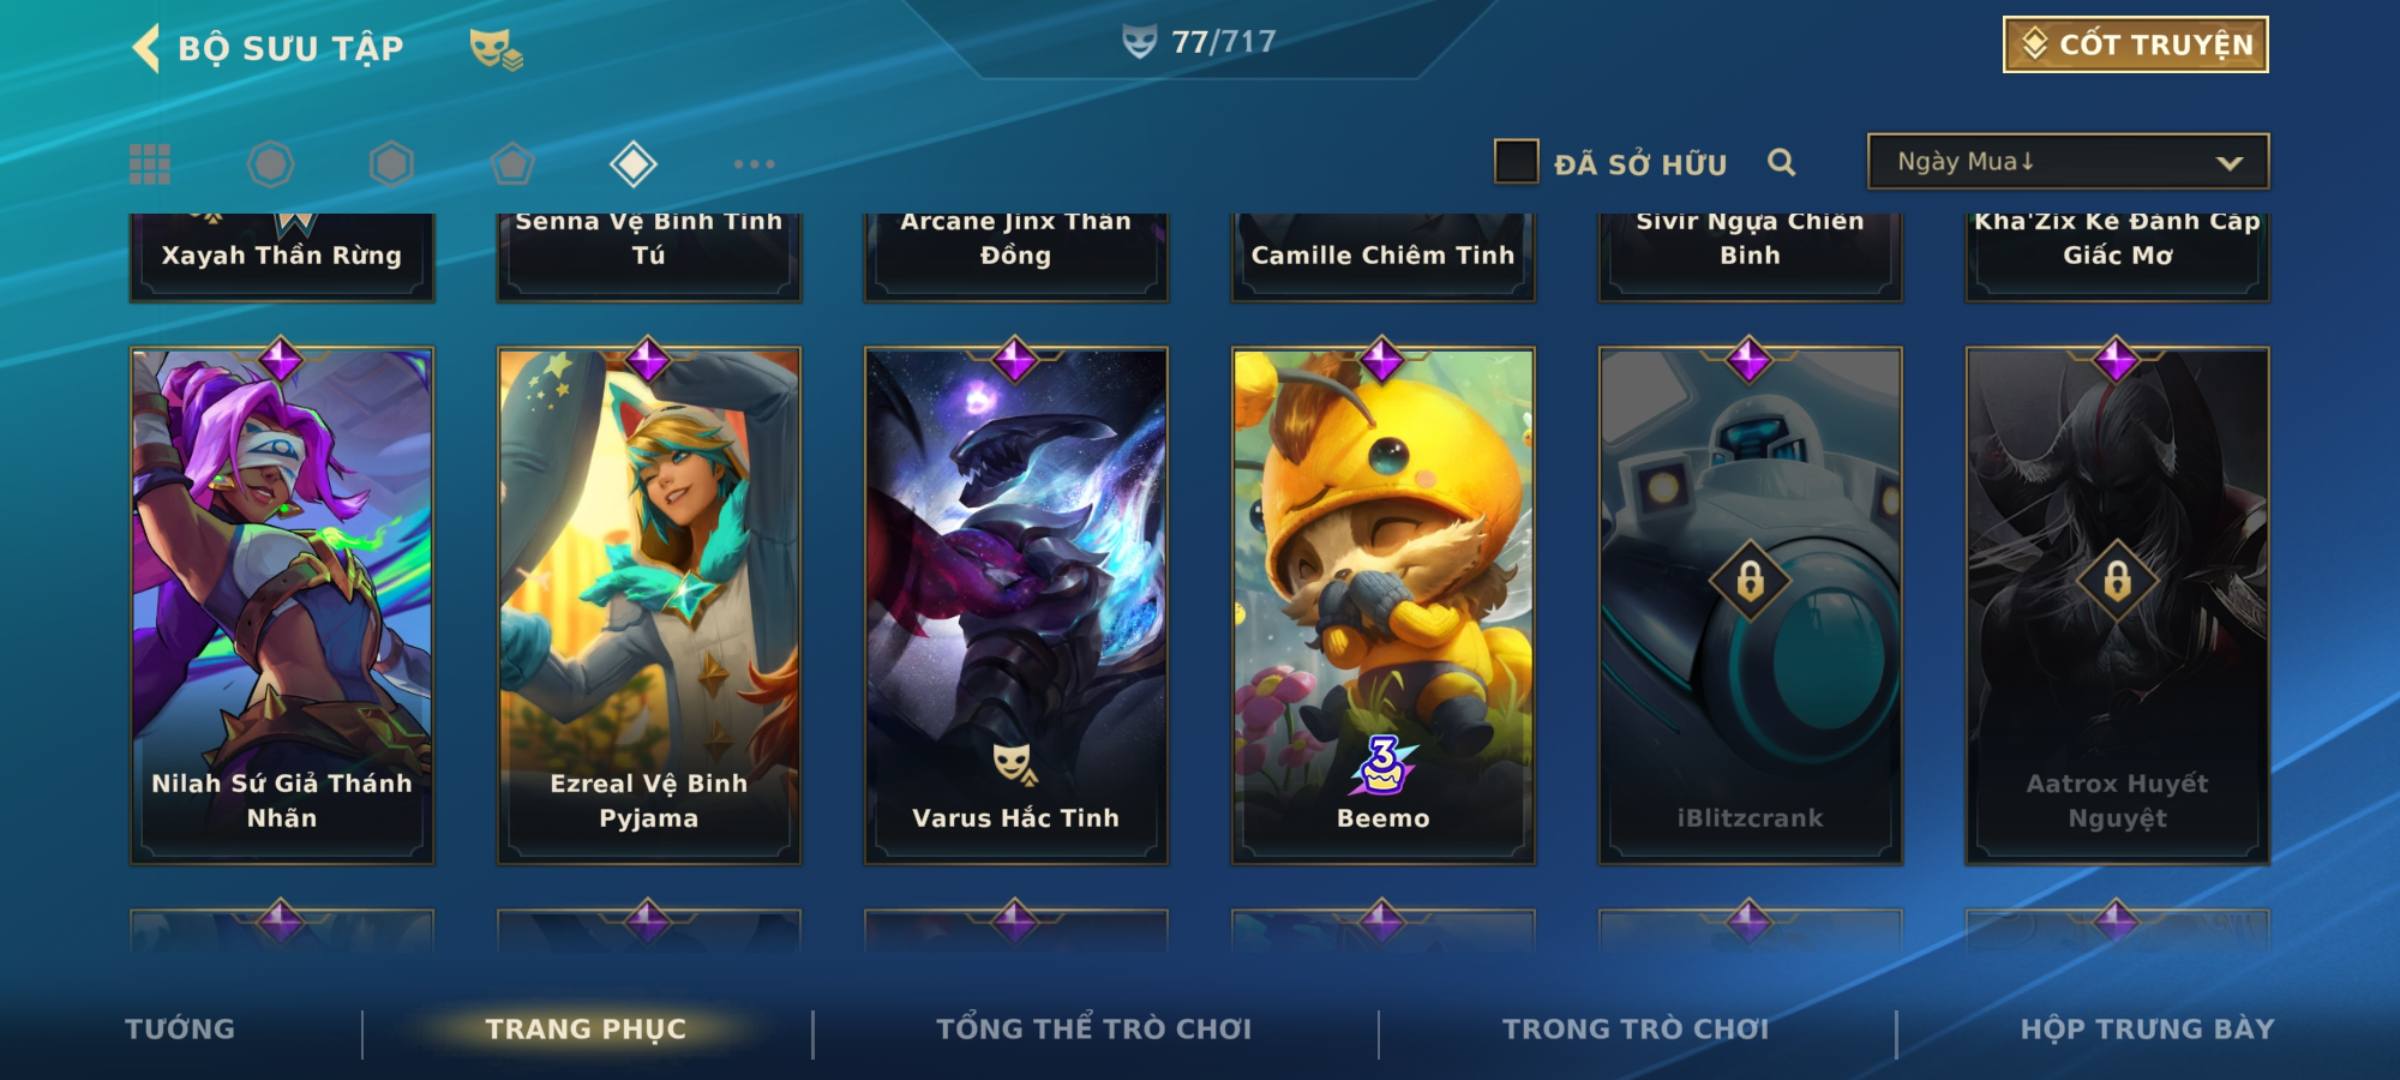
Task: Select the all-skins grid filter icon
Action: tap(150, 164)
